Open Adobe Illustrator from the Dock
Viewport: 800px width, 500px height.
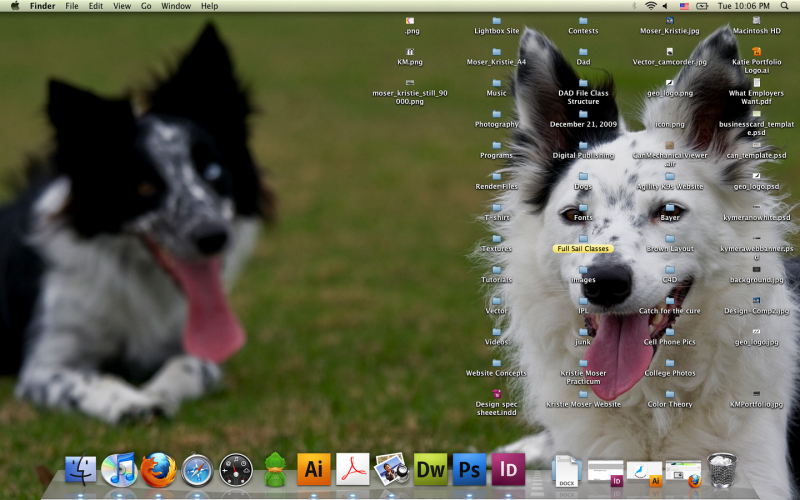click(x=313, y=468)
